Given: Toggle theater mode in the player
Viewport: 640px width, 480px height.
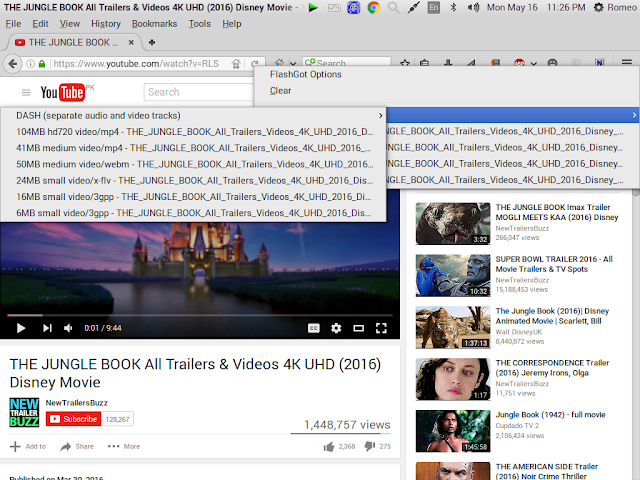Looking at the screenshot, I should tap(358, 328).
